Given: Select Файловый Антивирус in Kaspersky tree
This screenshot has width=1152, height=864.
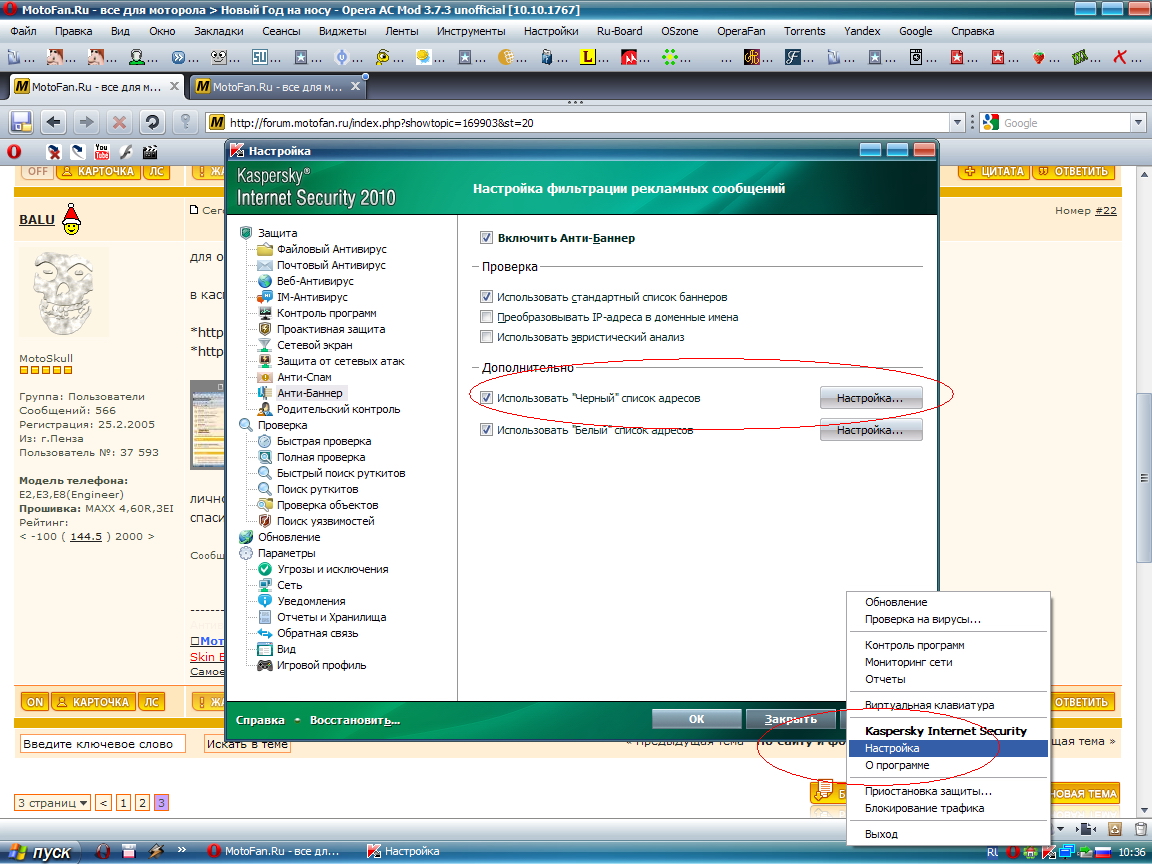Looking at the screenshot, I should tap(331, 249).
